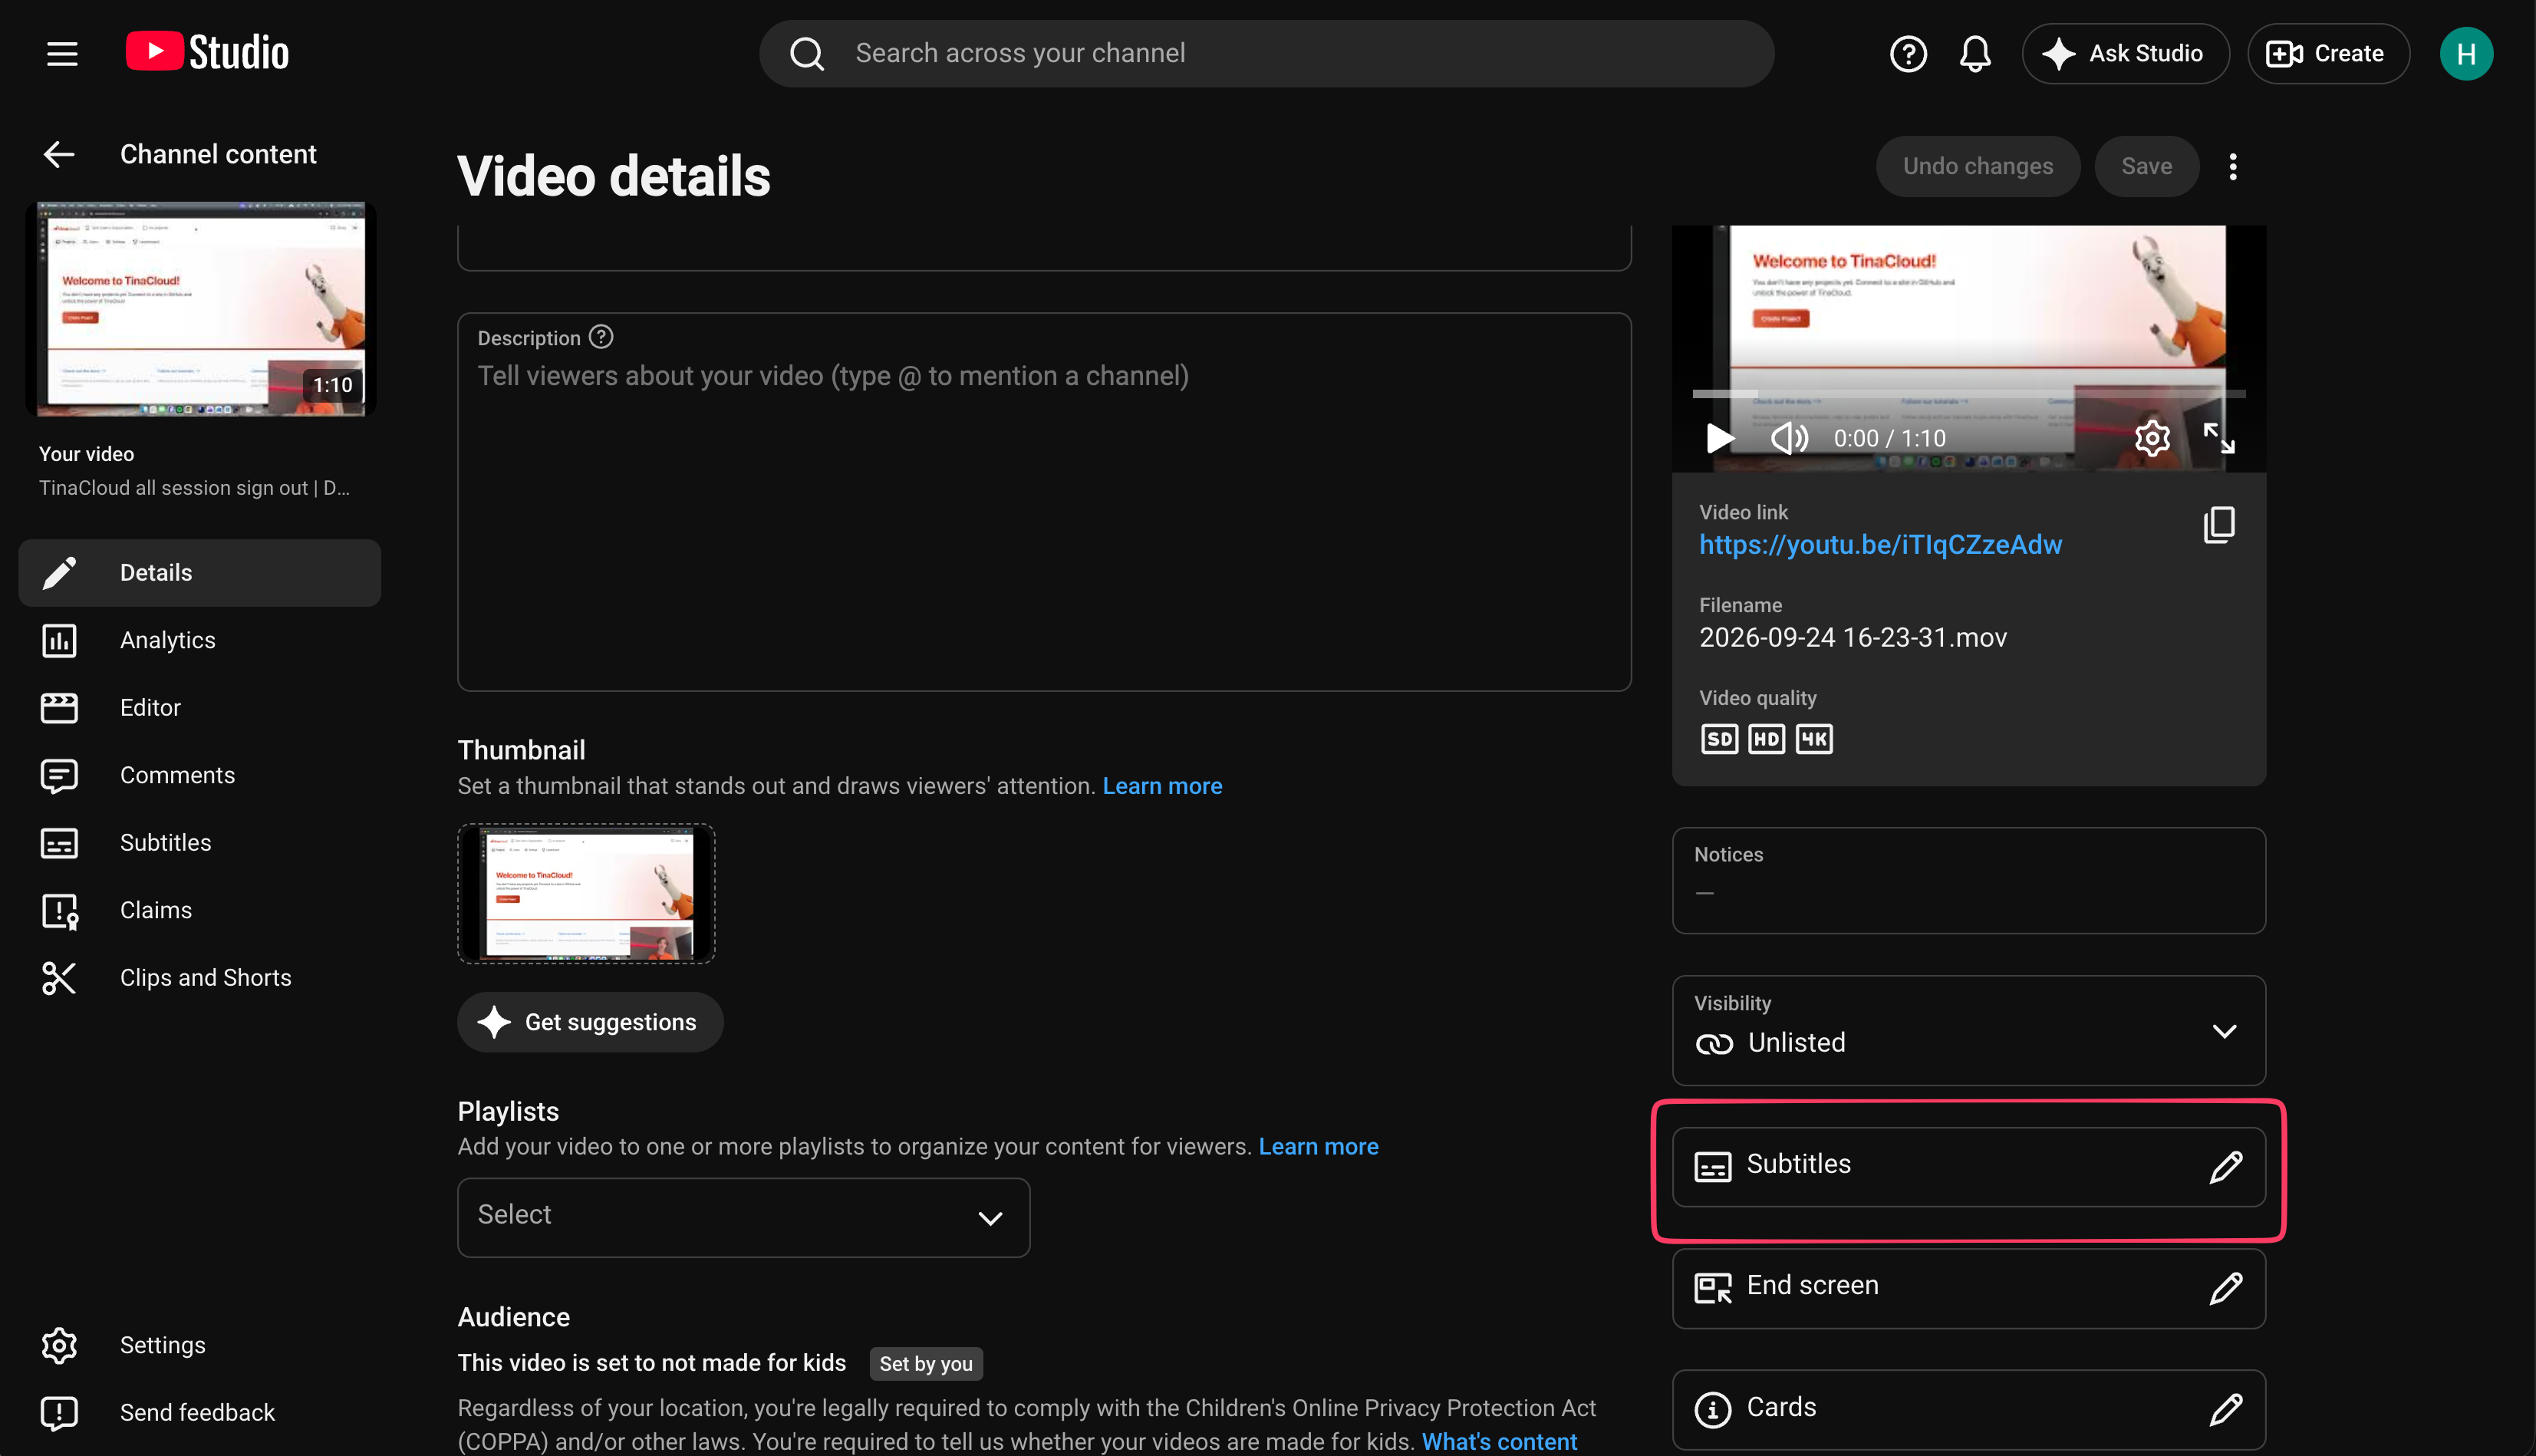Open Playlists Learn more link
Screen dimensions: 2536x1456
[x=1318, y=1147]
